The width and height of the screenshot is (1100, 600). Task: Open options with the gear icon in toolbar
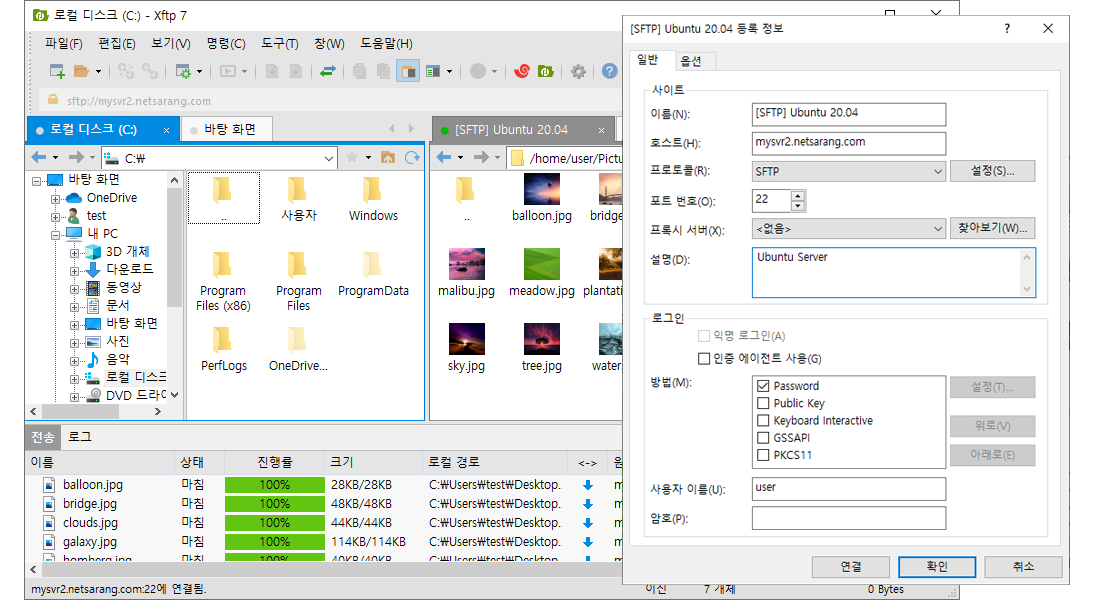pyautogui.click(x=578, y=71)
